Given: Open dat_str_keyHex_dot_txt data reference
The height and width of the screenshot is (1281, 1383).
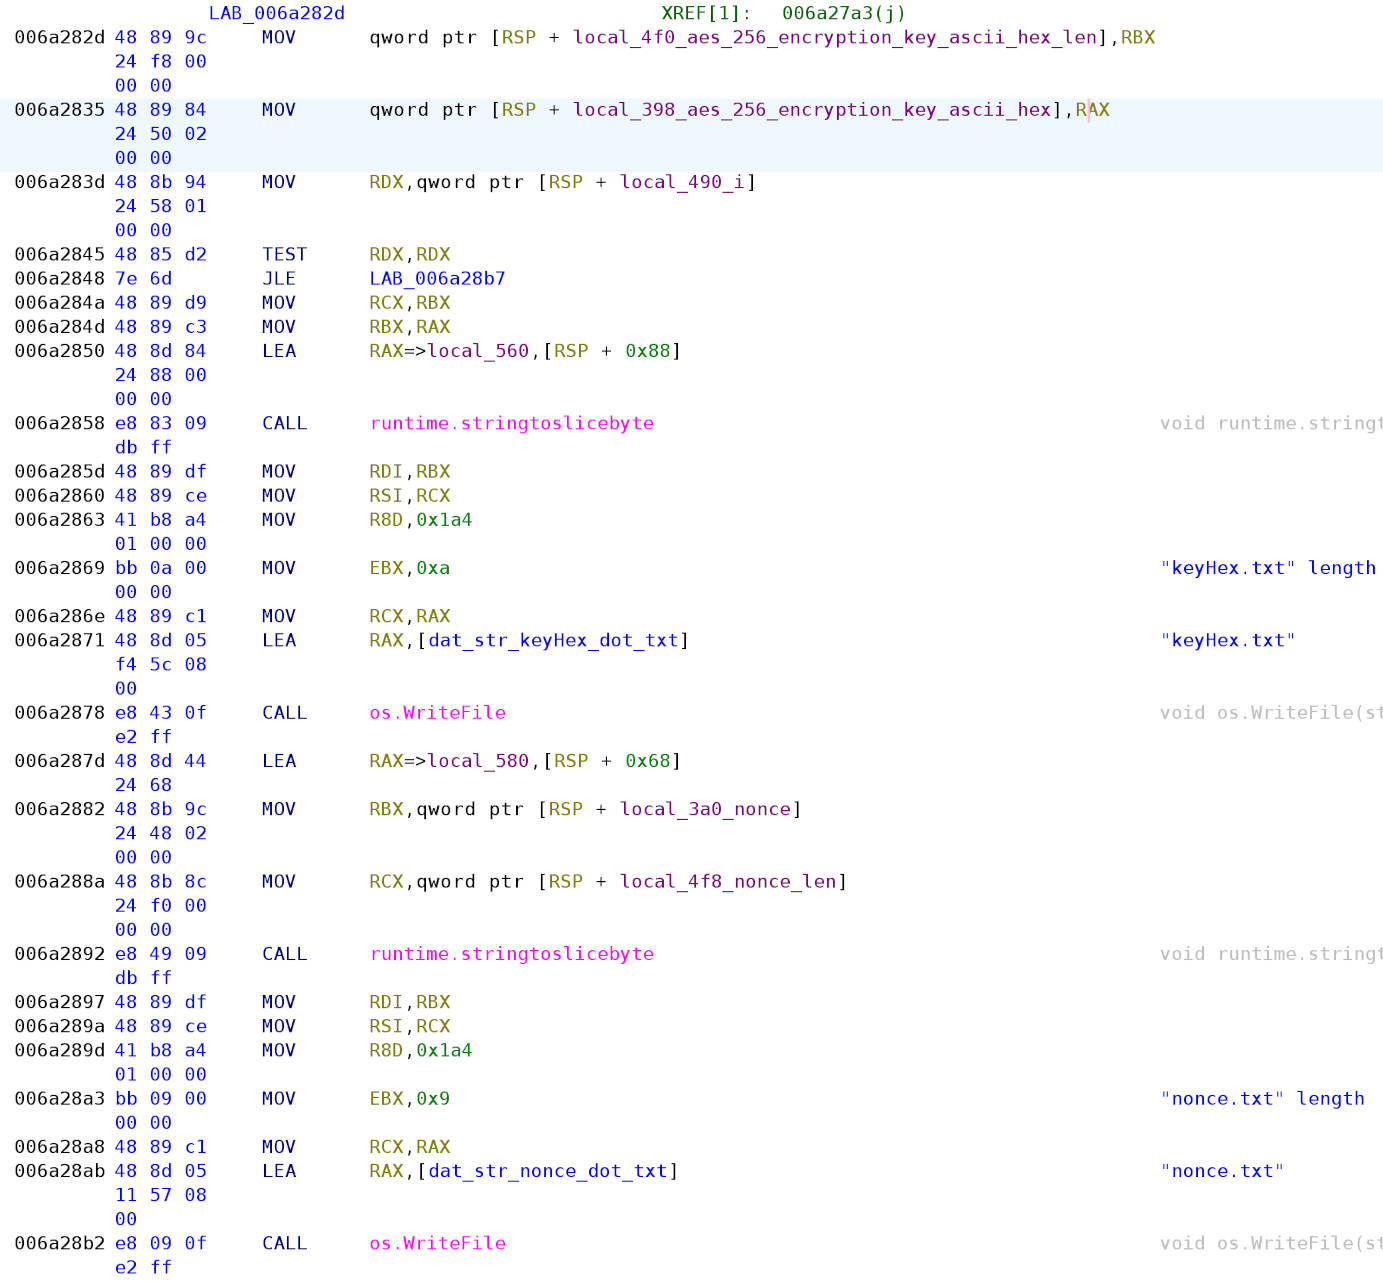Looking at the screenshot, I should [x=554, y=640].
